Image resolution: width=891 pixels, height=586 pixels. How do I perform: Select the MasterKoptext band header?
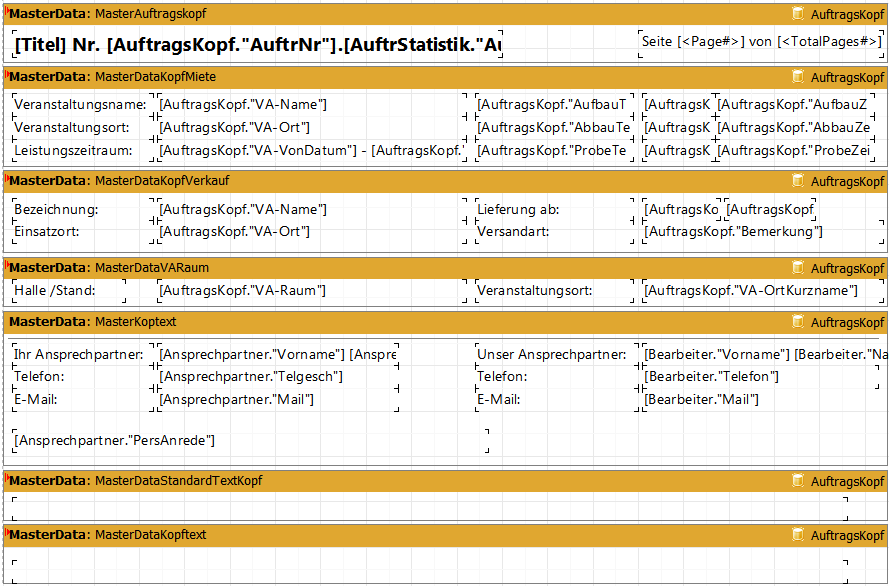(x=446, y=322)
